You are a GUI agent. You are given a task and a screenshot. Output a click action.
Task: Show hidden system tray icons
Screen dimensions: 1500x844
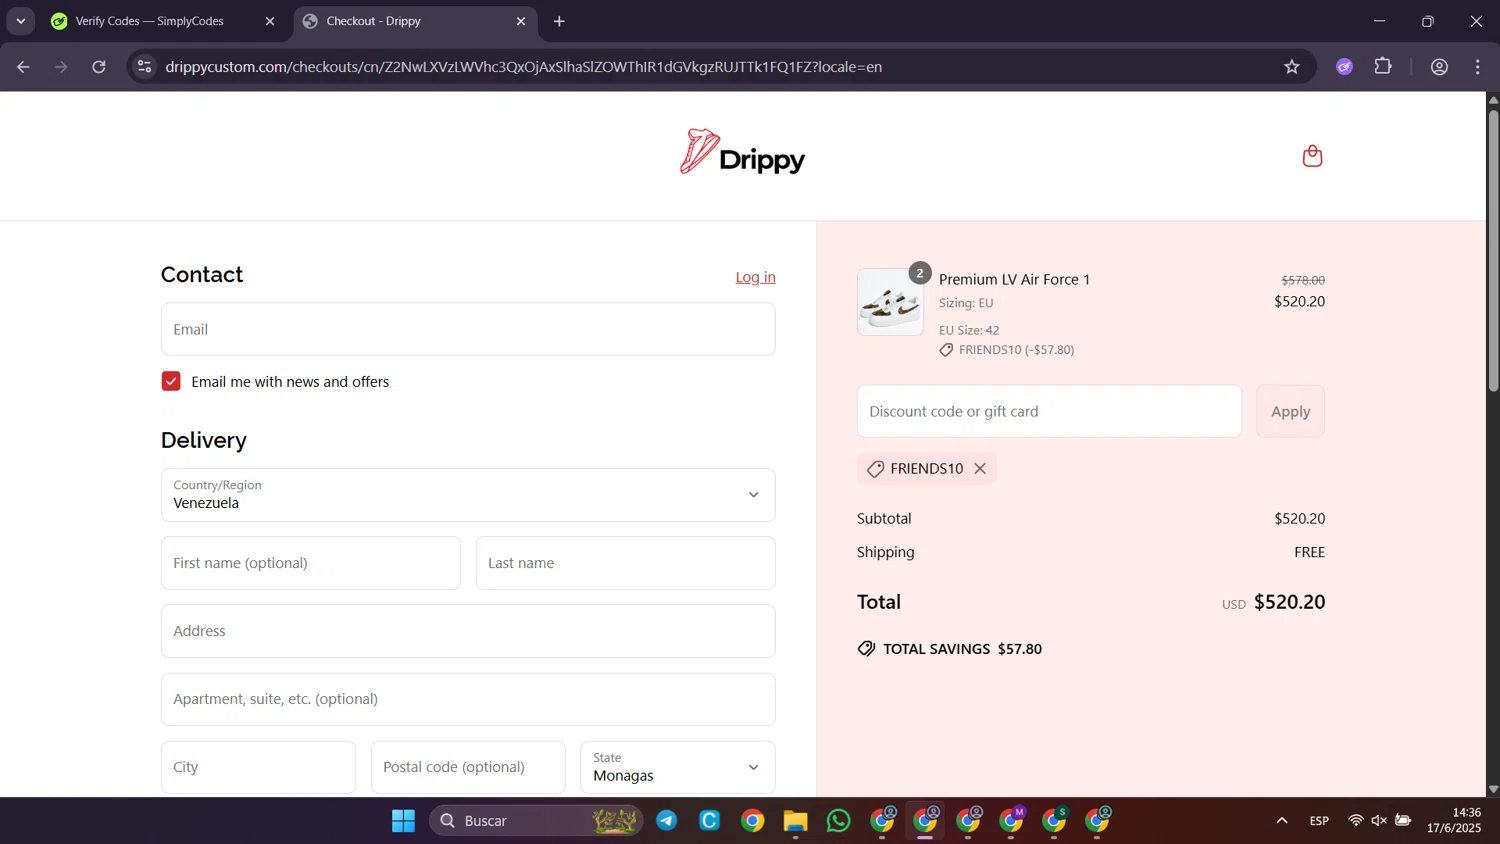tap(1281, 821)
